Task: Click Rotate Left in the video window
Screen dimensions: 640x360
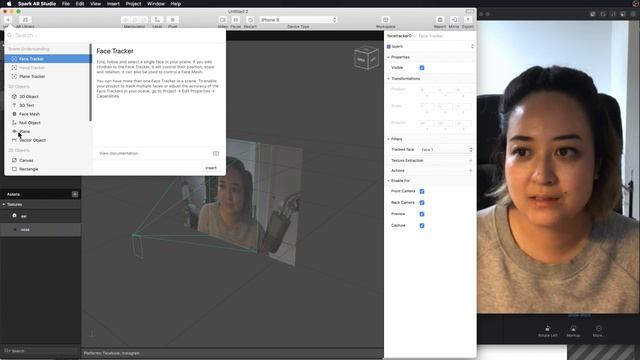Action: click(x=547, y=331)
